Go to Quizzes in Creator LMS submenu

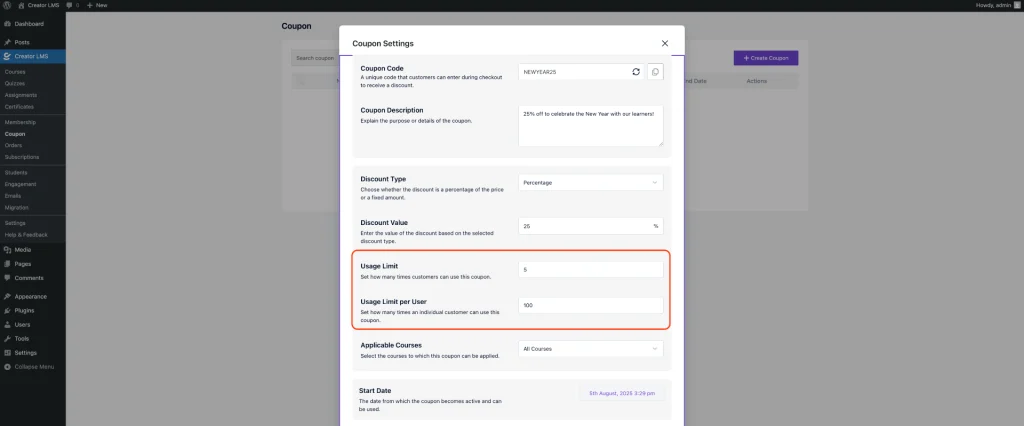(13, 83)
